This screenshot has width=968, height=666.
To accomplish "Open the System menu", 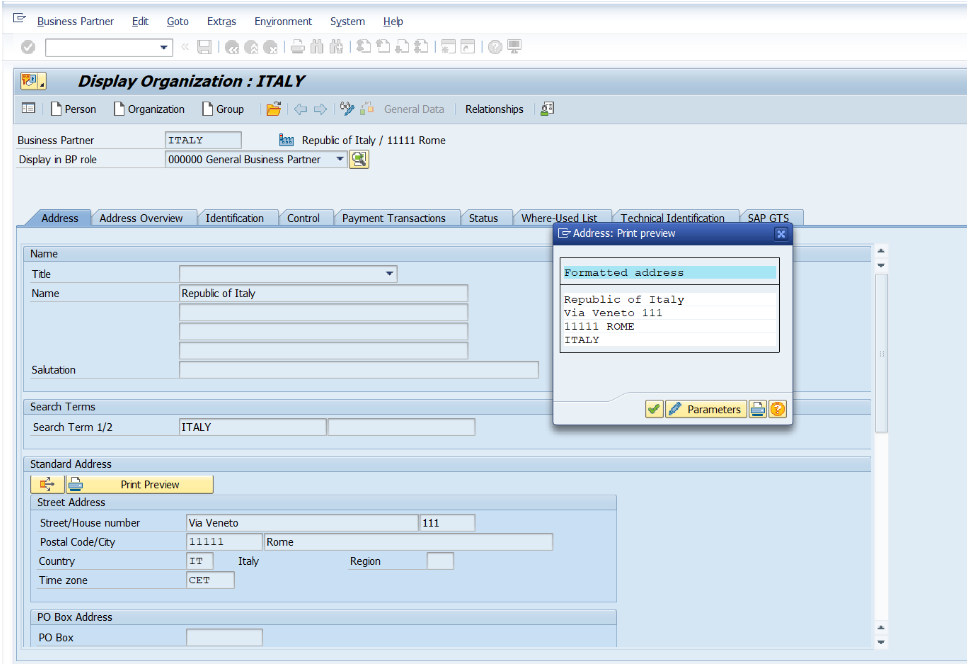I will (x=348, y=21).
